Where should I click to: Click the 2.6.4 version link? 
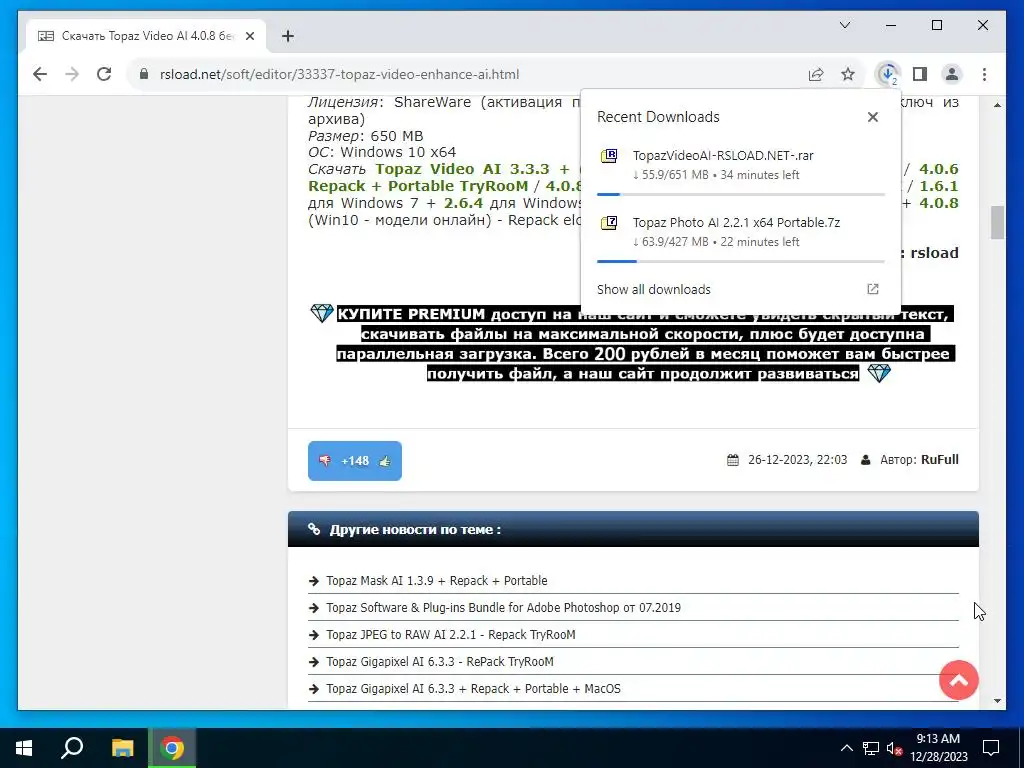[x=464, y=203]
